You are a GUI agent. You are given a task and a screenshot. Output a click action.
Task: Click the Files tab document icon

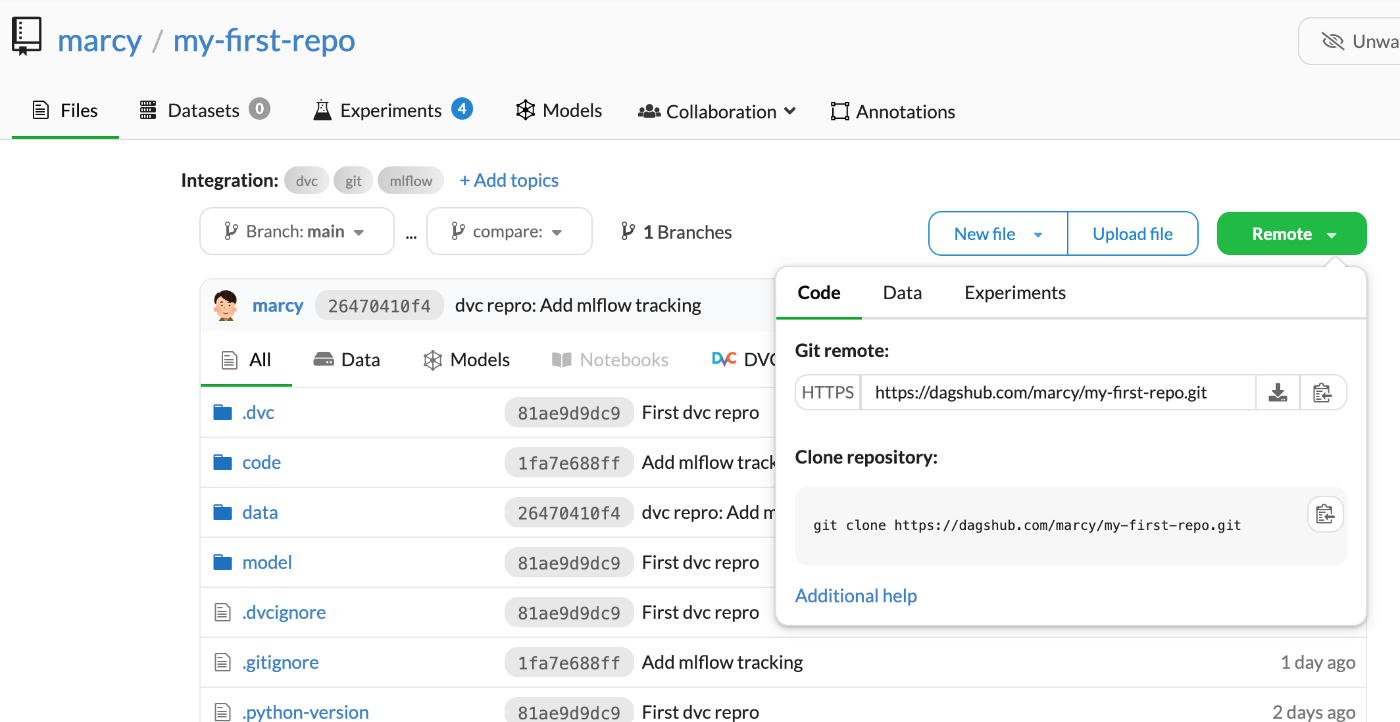41,110
